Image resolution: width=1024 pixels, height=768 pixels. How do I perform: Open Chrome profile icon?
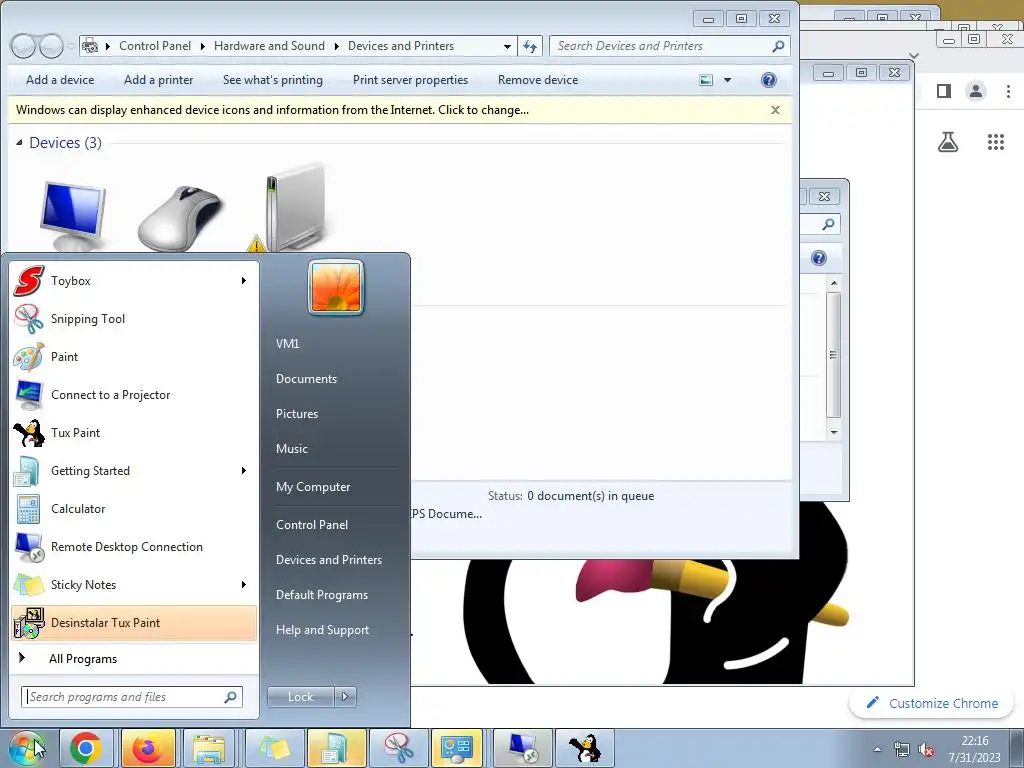coord(976,91)
